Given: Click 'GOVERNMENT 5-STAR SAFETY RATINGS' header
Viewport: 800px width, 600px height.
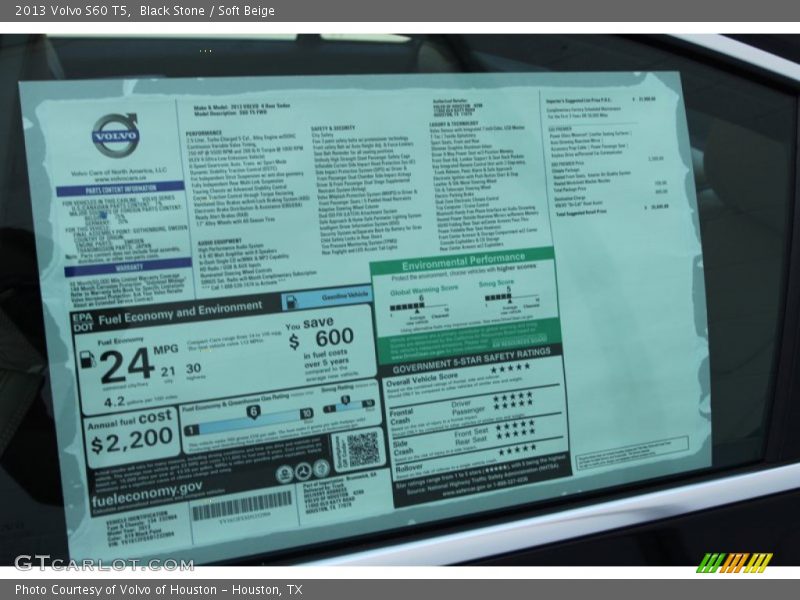Looking at the screenshot, I should (x=471, y=360).
